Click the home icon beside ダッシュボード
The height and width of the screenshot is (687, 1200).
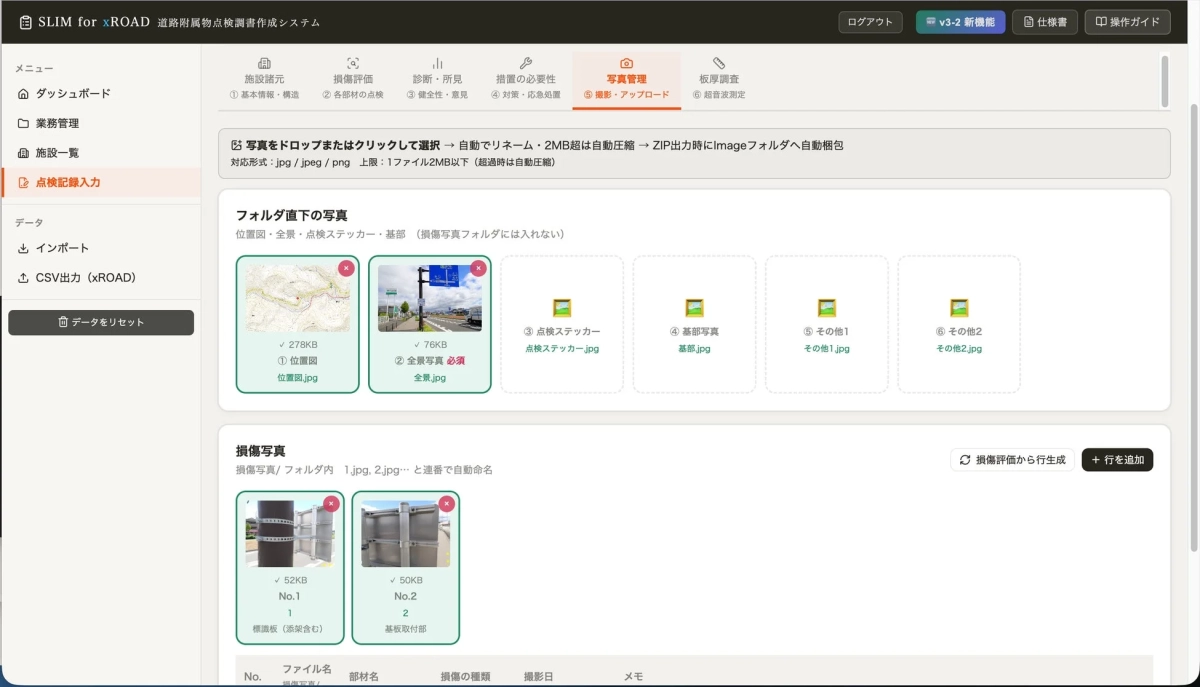click(x=23, y=93)
